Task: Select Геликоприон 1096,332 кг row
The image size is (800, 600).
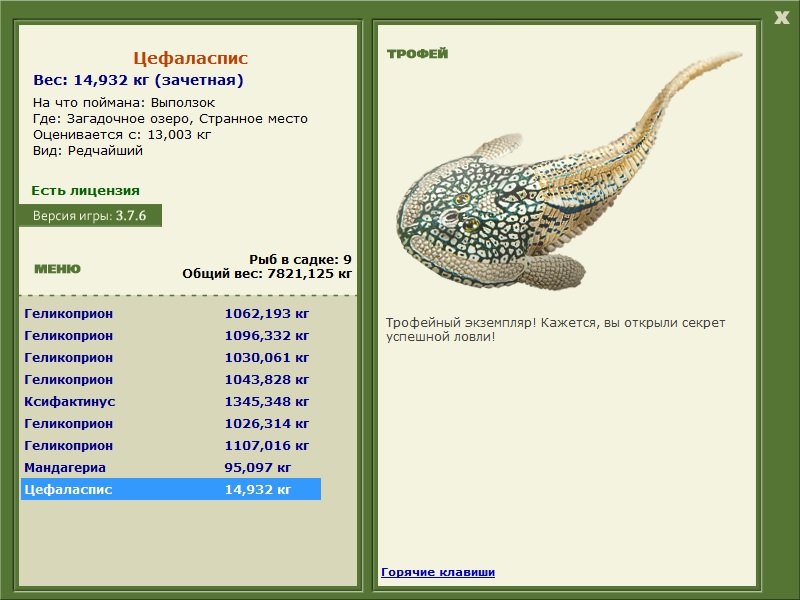Action: coord(171,335)
